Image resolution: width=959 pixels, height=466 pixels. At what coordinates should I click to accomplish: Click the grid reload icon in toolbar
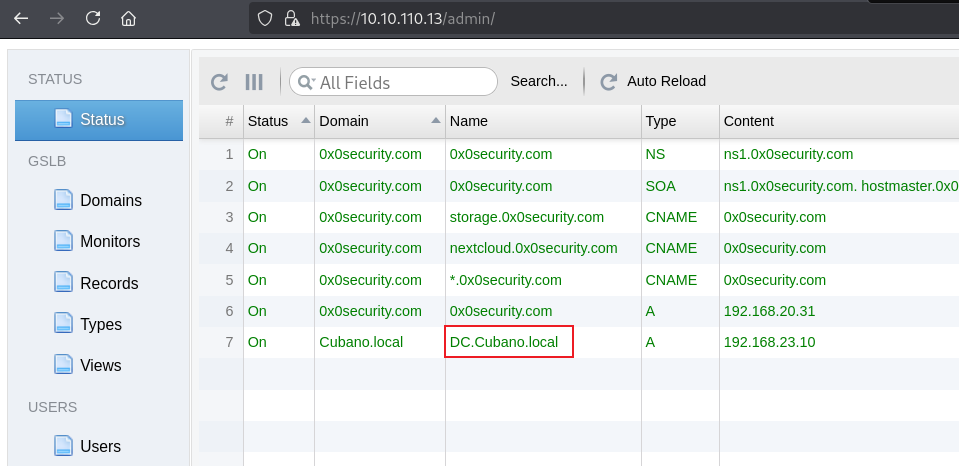[x=220, y=82]
